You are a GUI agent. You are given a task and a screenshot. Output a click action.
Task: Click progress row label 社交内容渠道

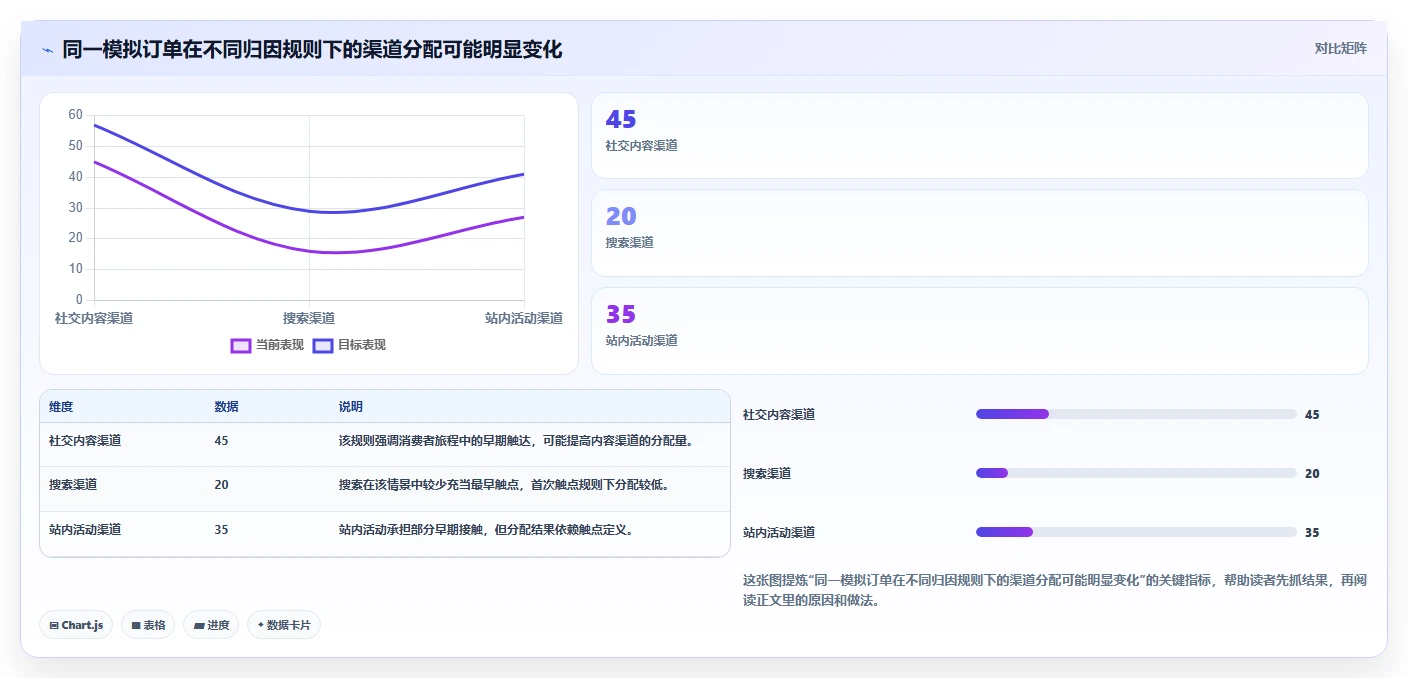779,414
